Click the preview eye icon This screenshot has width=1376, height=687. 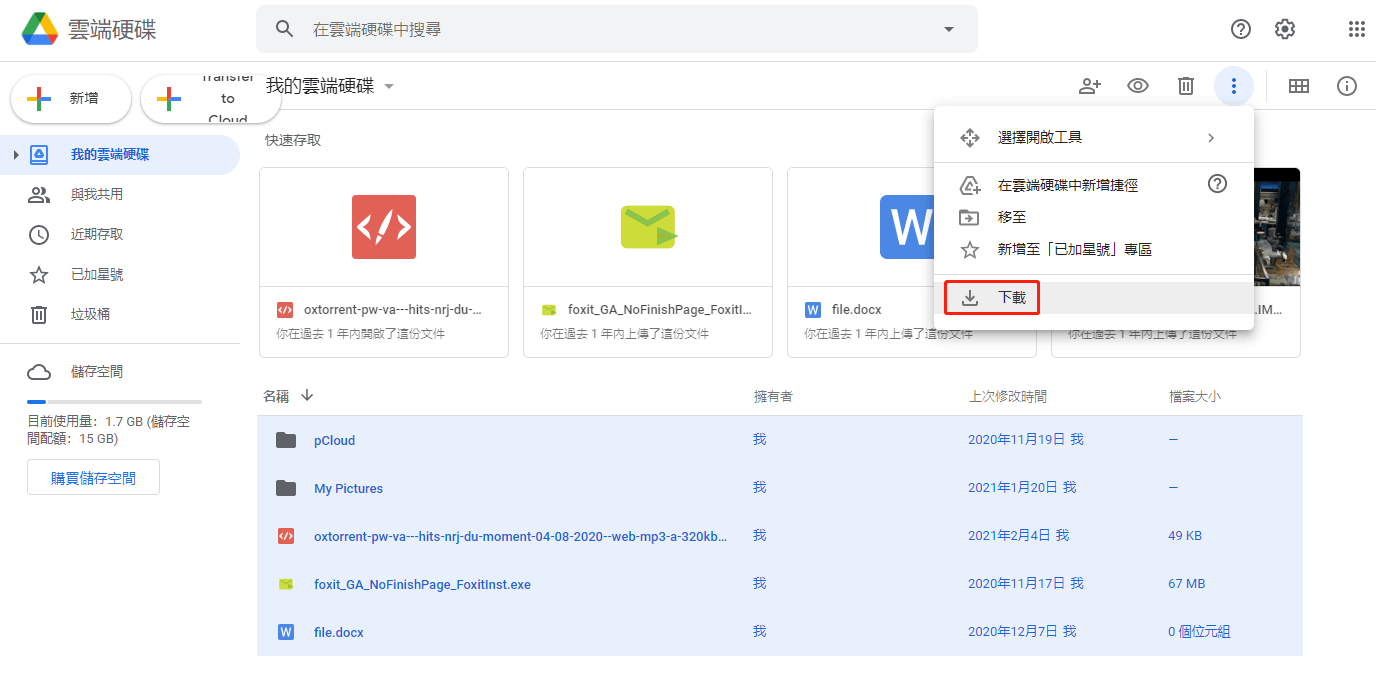(1137, 86)
